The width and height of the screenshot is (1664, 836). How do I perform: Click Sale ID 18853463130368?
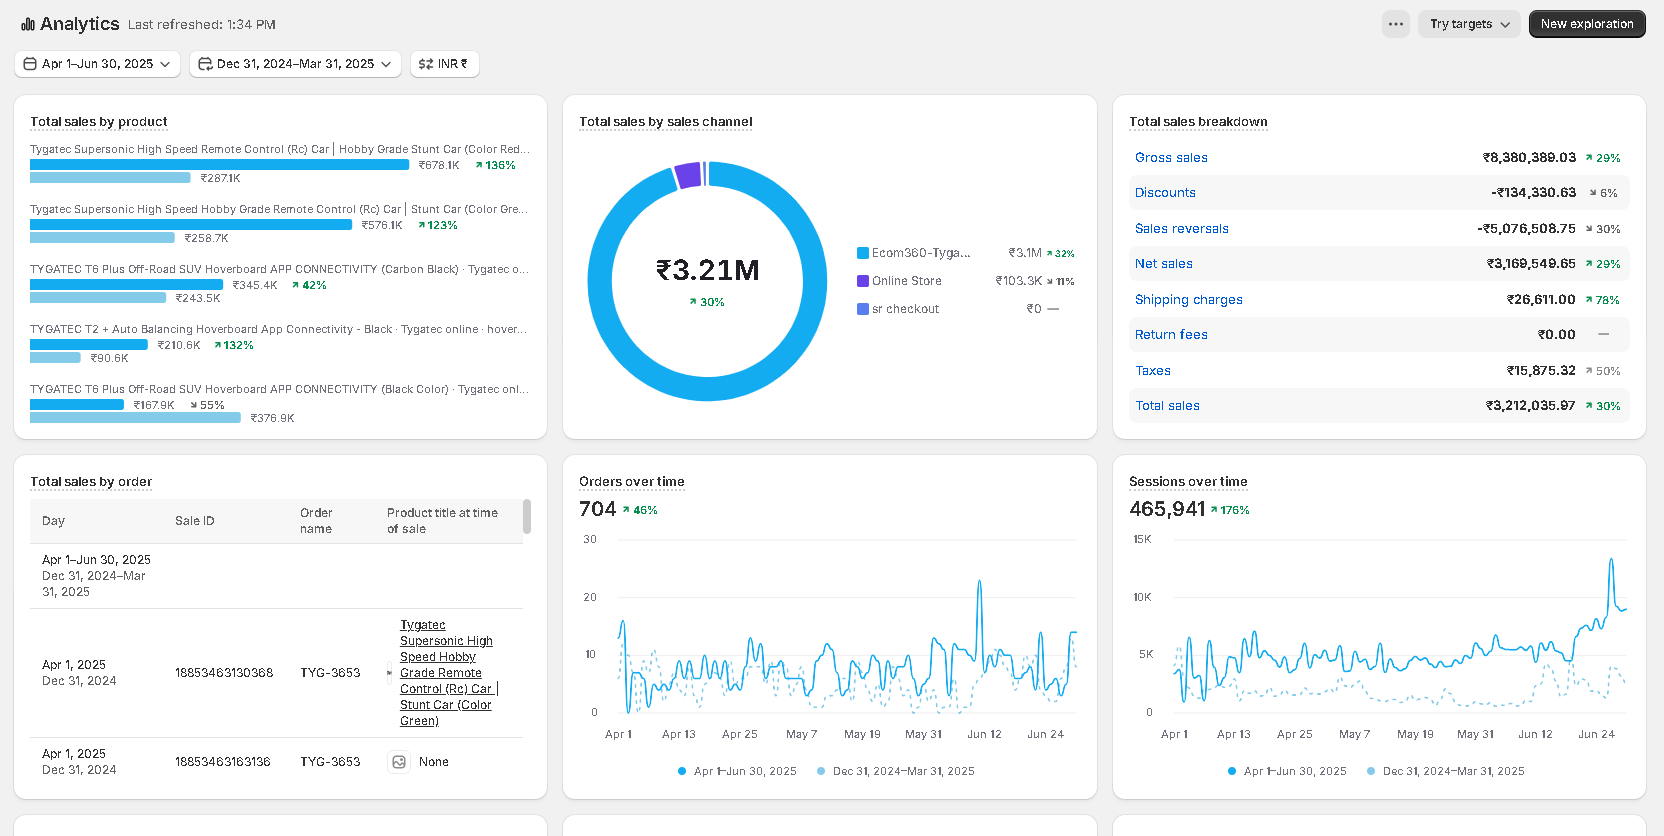point(224,673)
